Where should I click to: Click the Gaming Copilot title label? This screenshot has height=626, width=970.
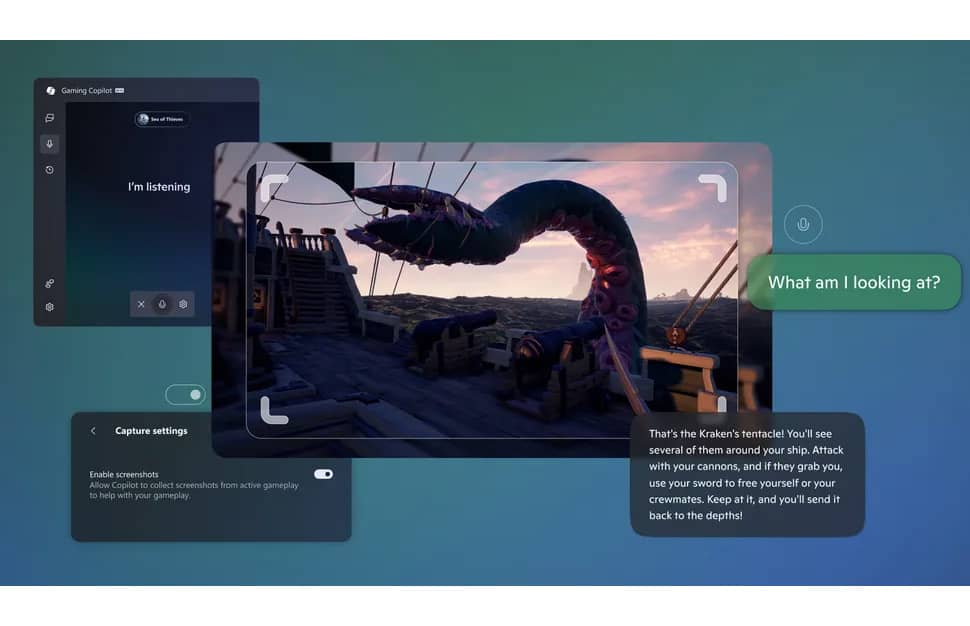point(87,91)
